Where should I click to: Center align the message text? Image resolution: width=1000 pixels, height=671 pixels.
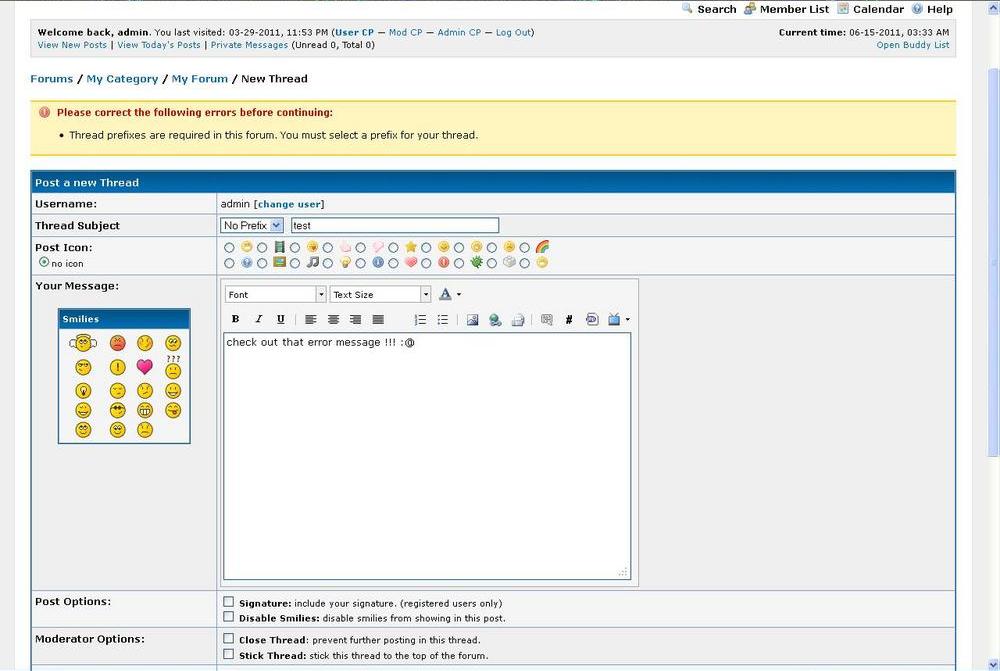click(x=333, y=320)
